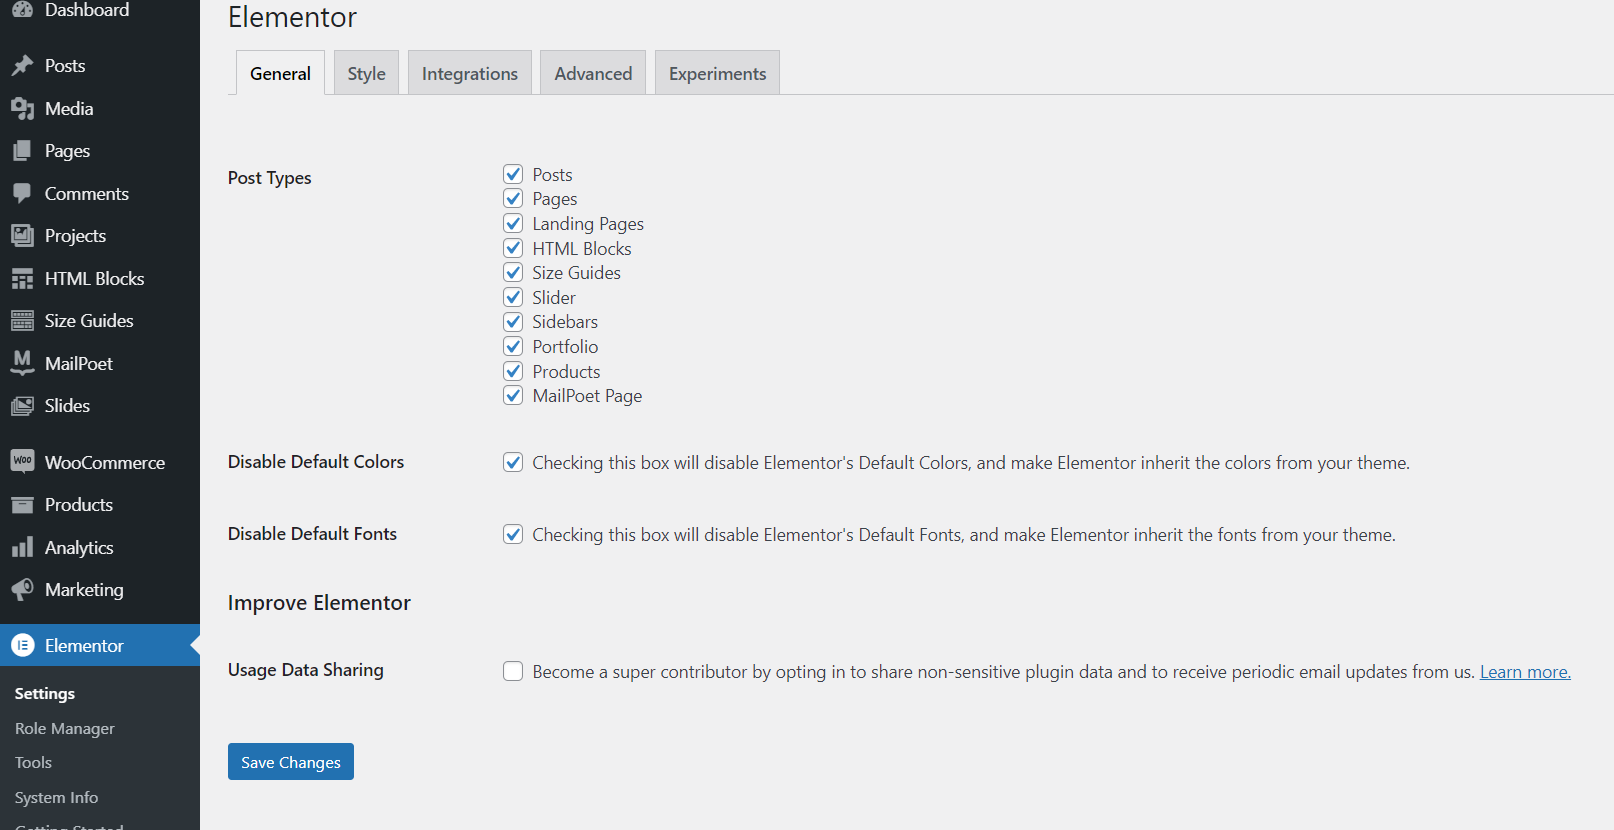Viewport: 1614px width, 830px height.
Task: Toggle the Size Guides post type checkbox
Action: [513, 272]
